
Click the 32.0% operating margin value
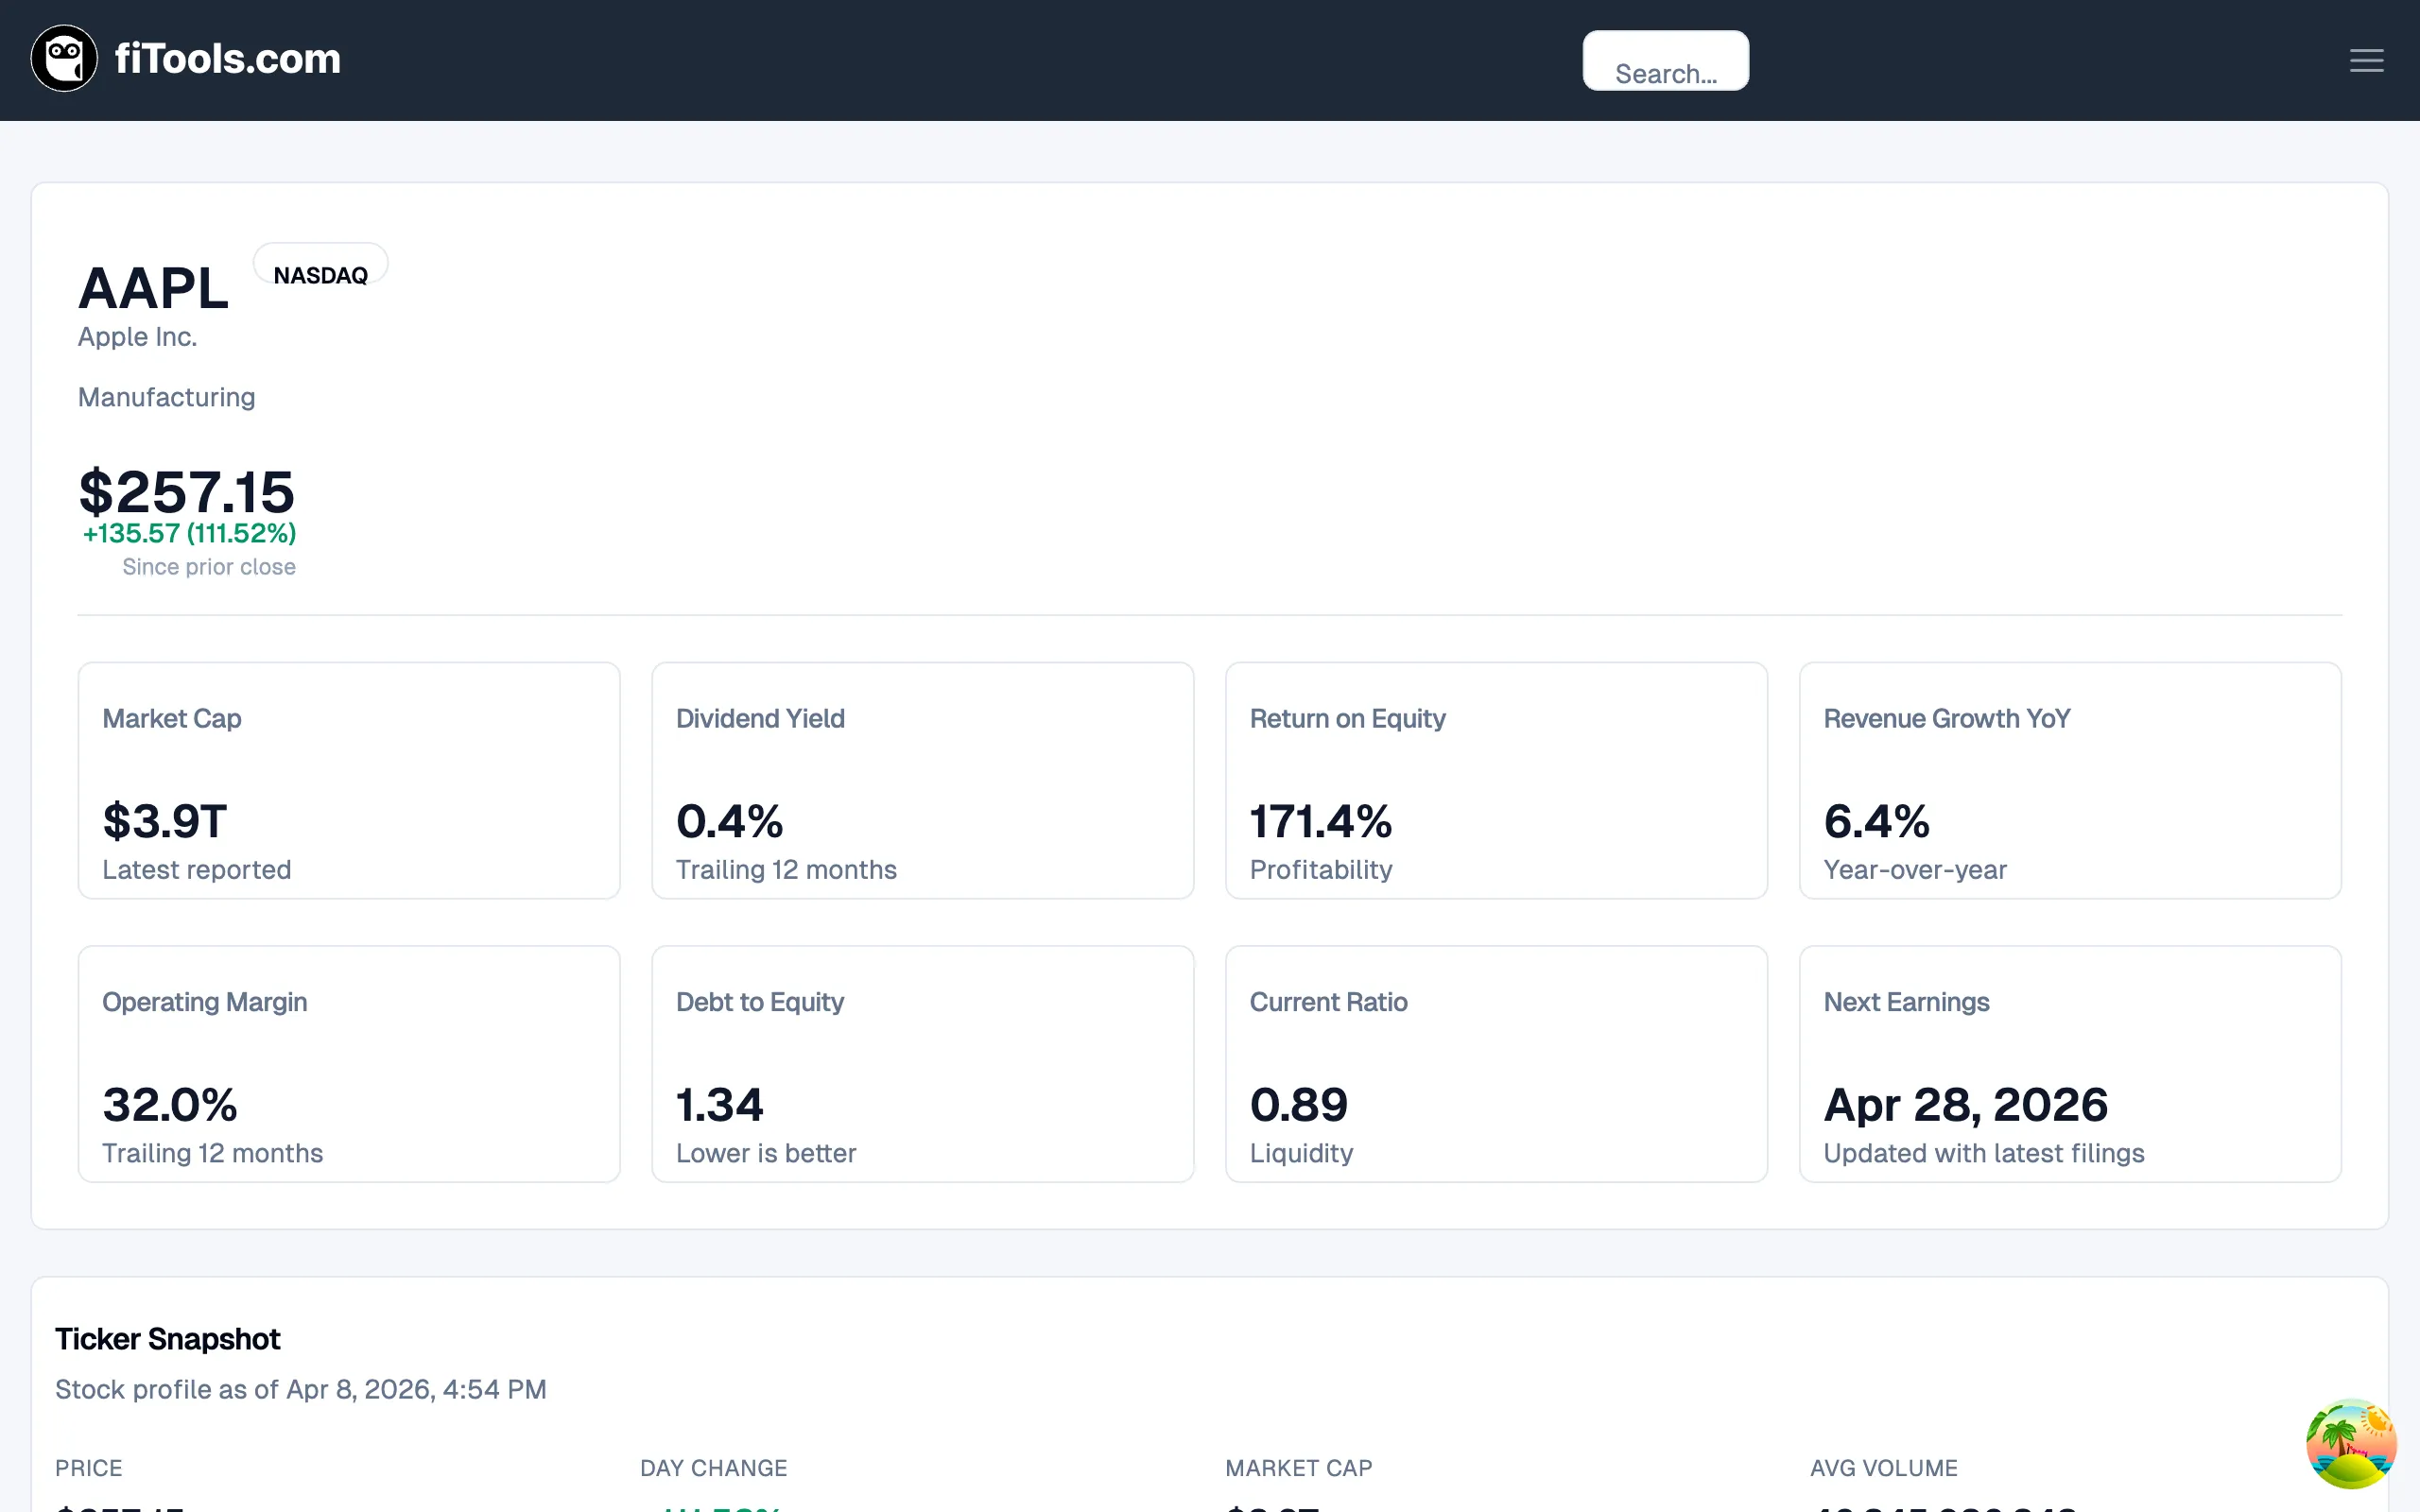click(x=170, y=1105)
